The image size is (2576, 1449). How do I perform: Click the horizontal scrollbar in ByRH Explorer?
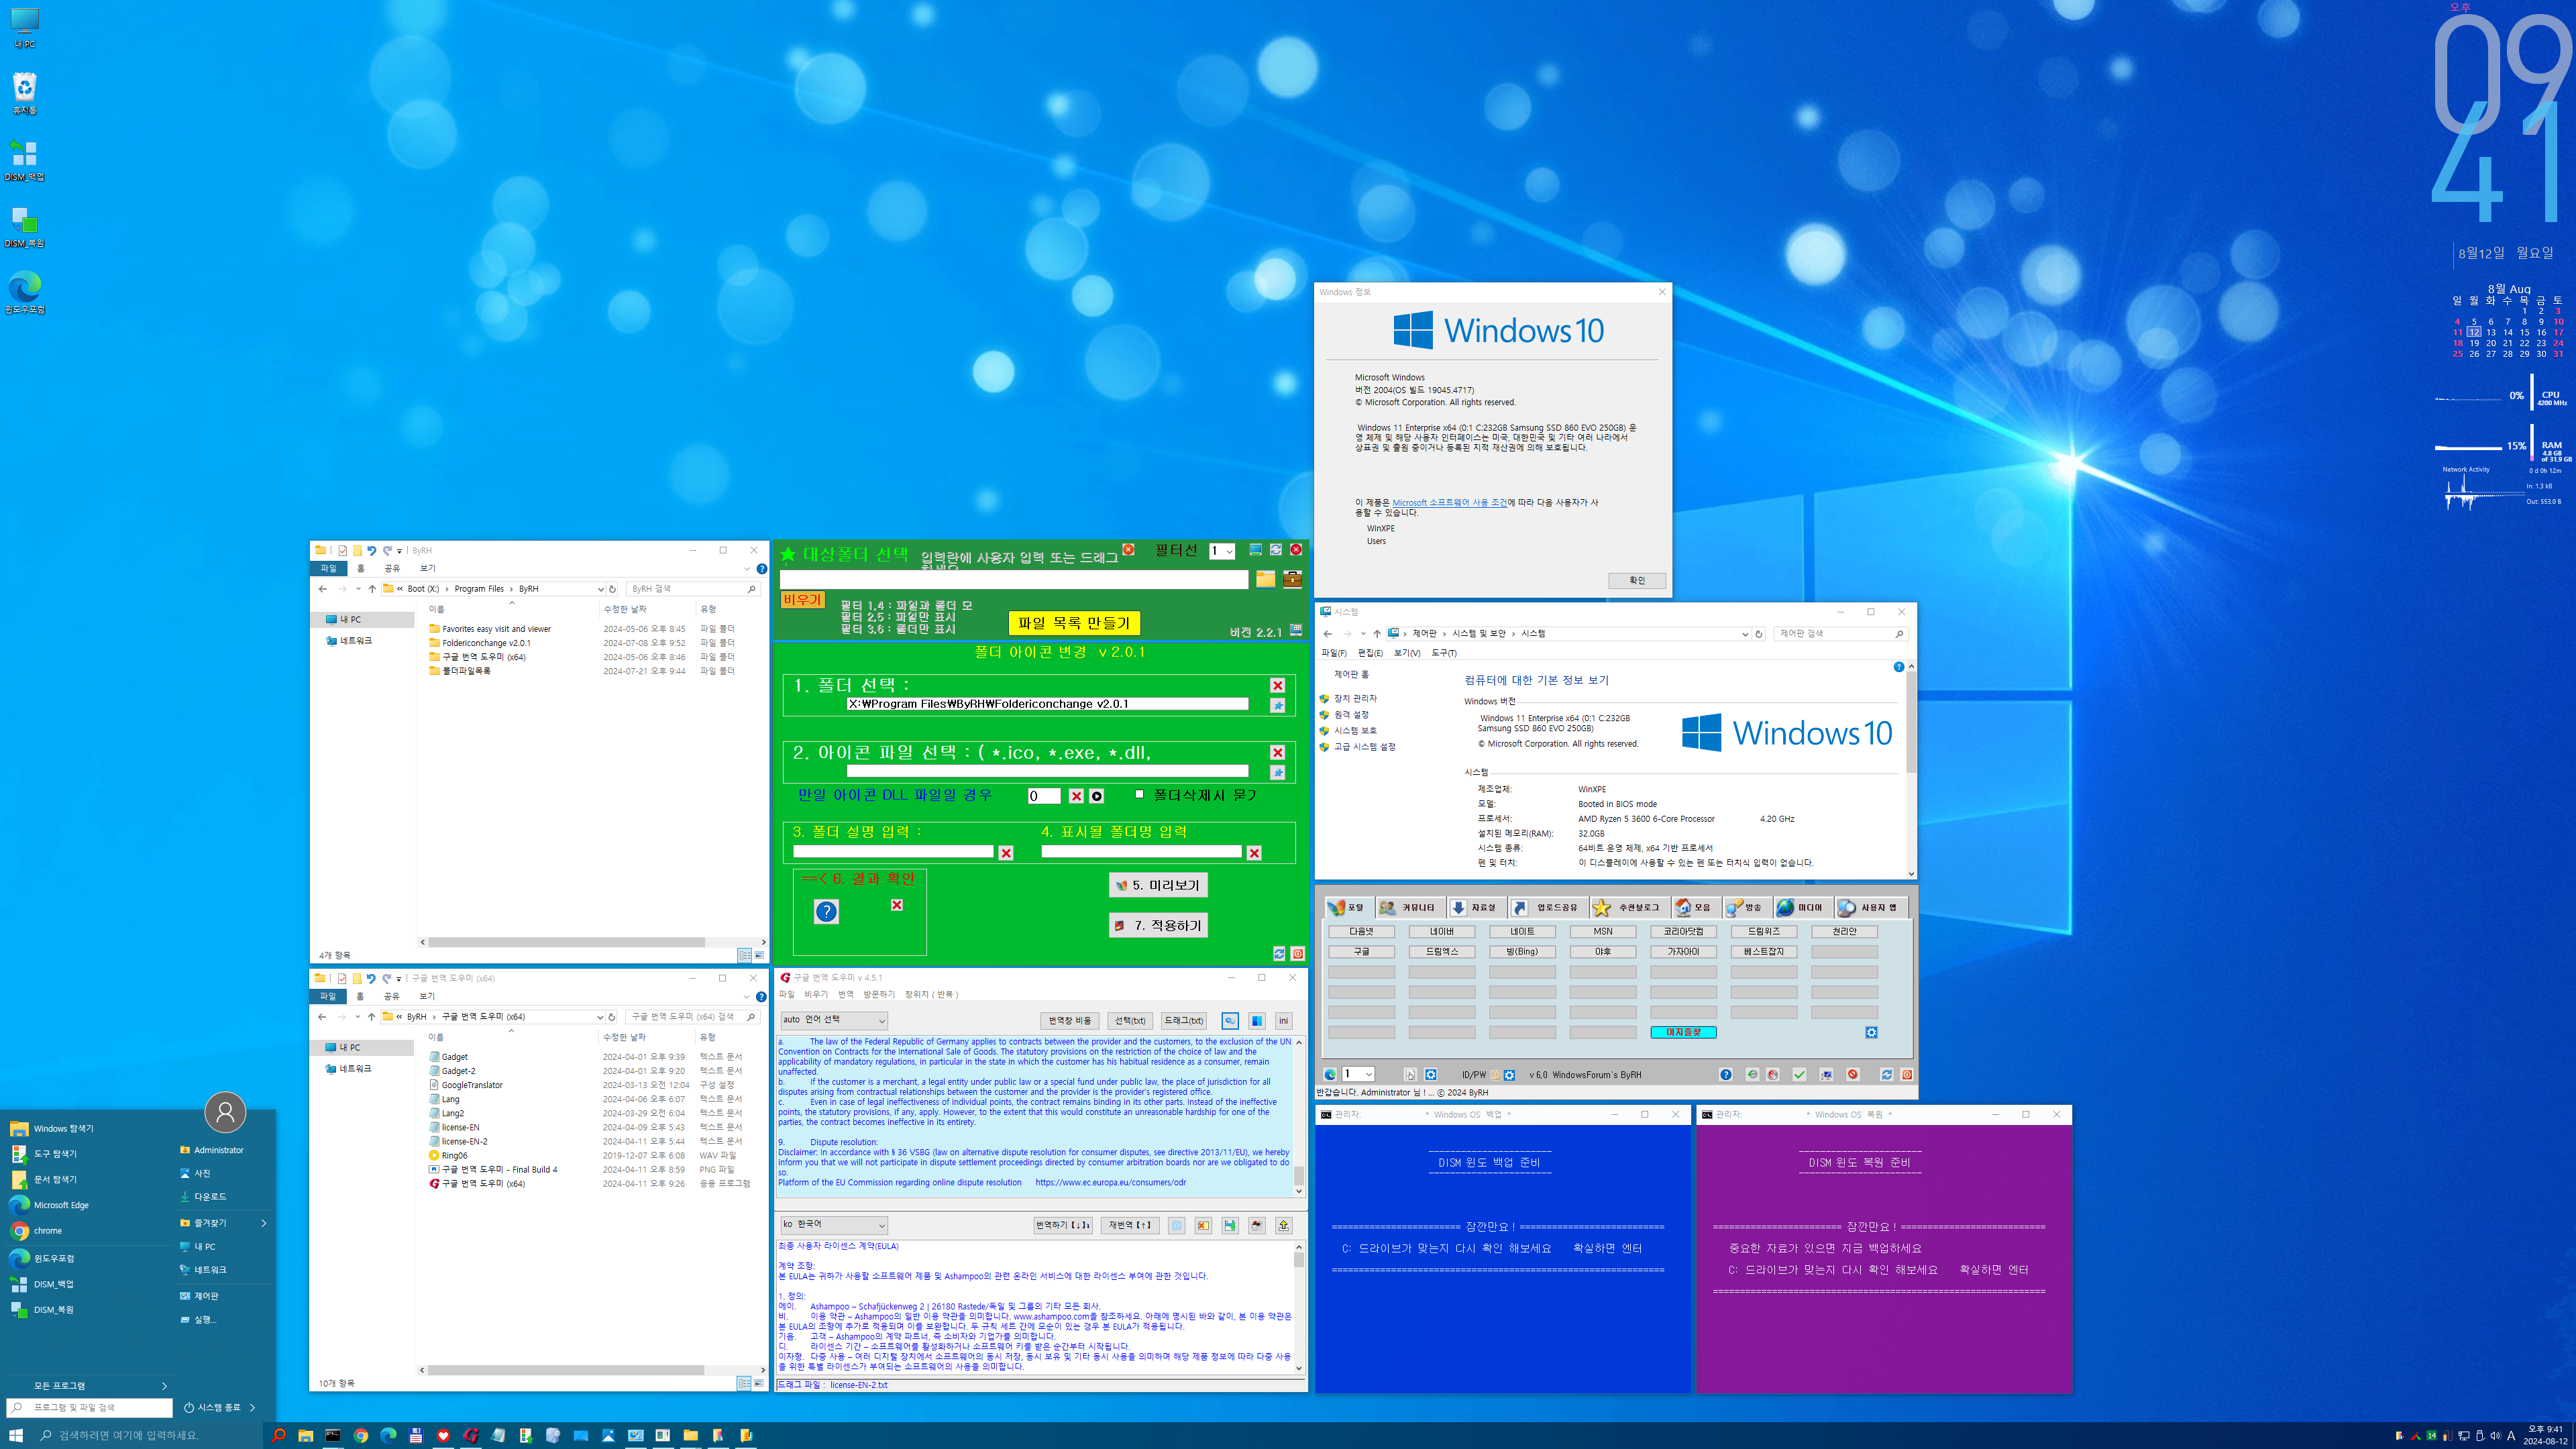coord(565,942)
